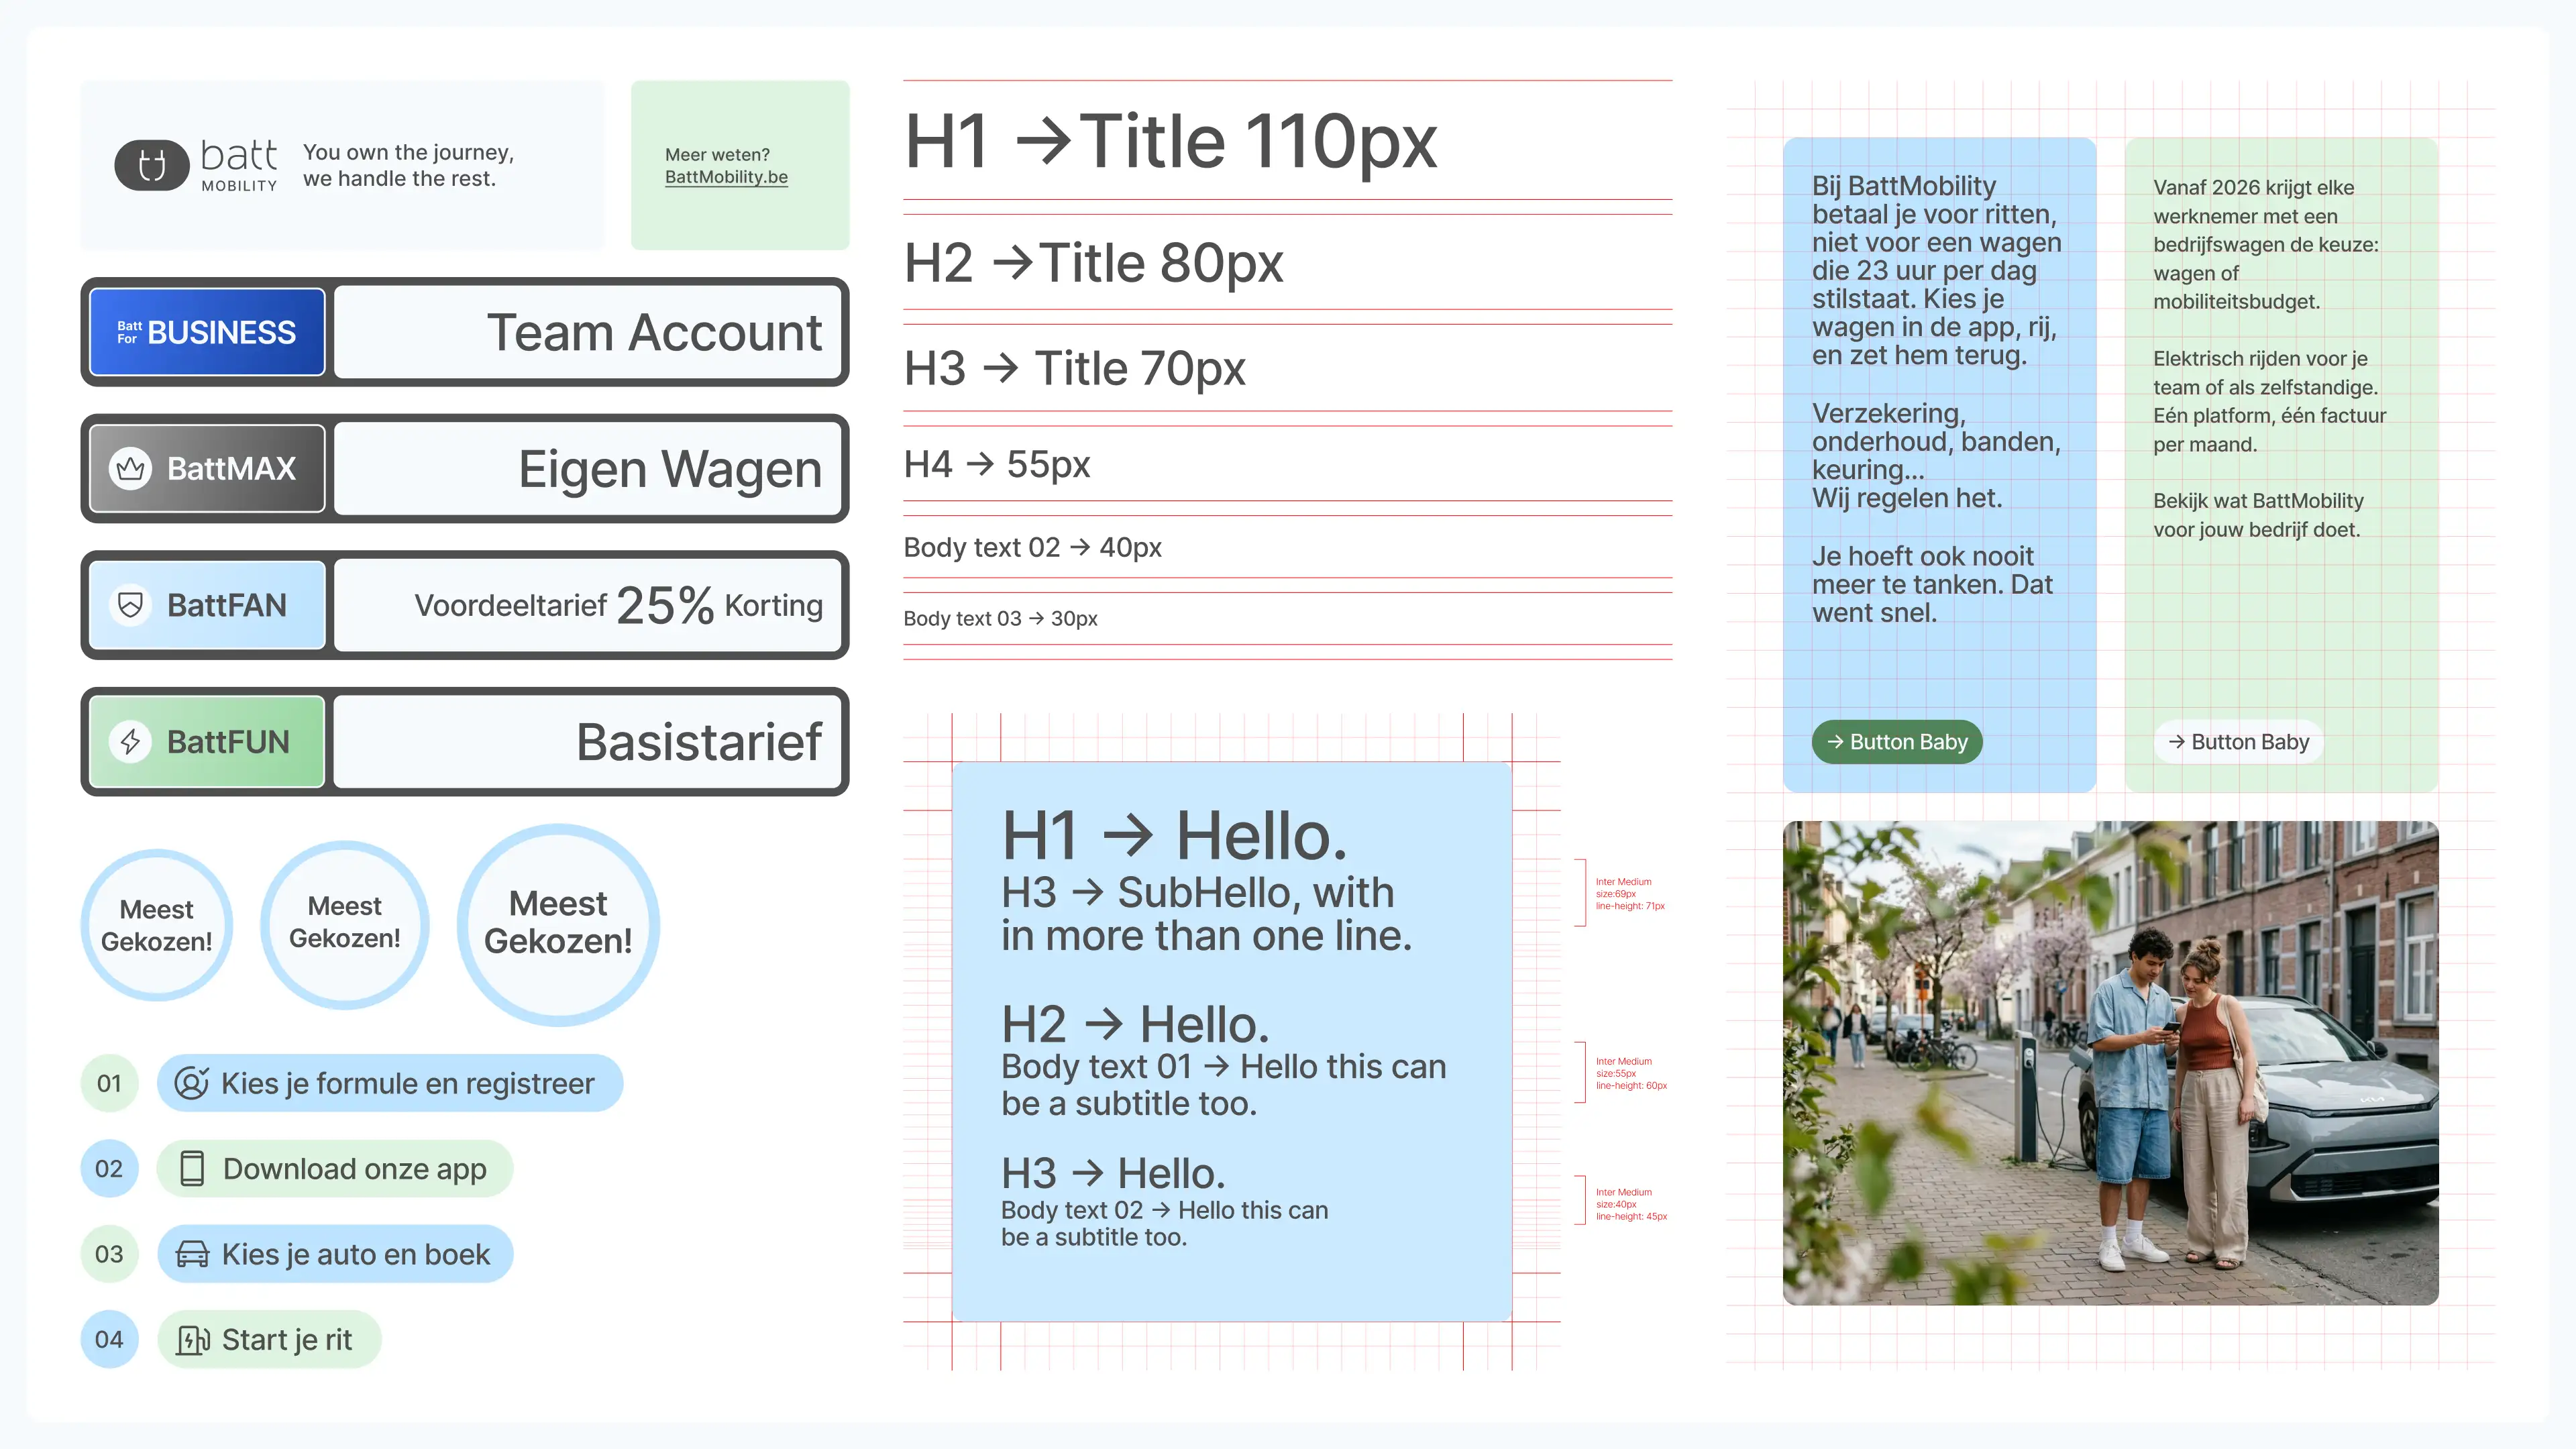Click the paragraph starting 'Vanaf 2026 krijgt elke'
Image resolution: width=2576 pixels, height=1449 pixels.
pos(2265,244)
